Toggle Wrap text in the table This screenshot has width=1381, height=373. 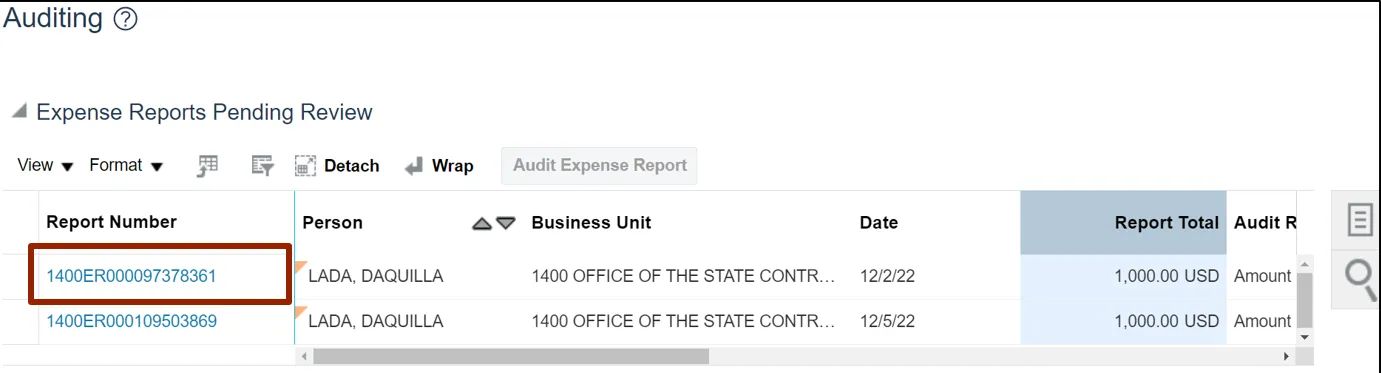point(439,166)
